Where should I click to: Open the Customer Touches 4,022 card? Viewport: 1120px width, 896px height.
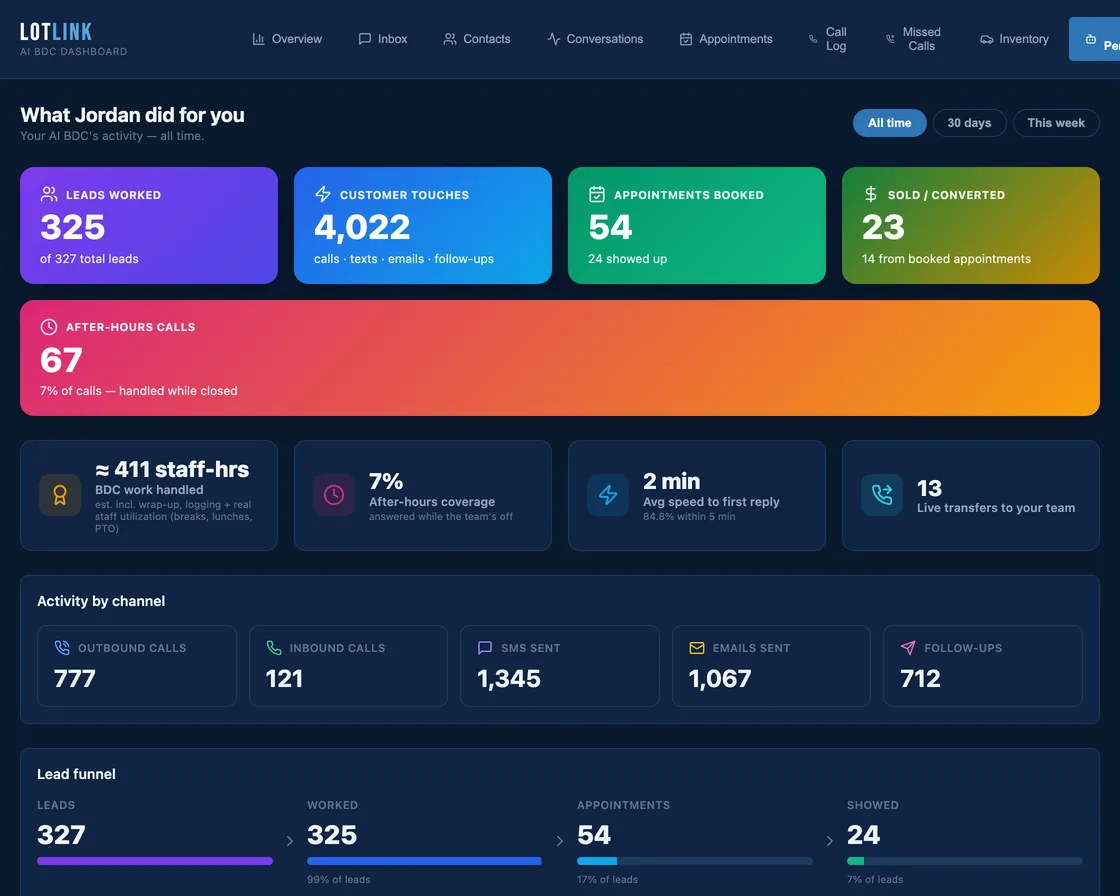click(x=423, y=225)
